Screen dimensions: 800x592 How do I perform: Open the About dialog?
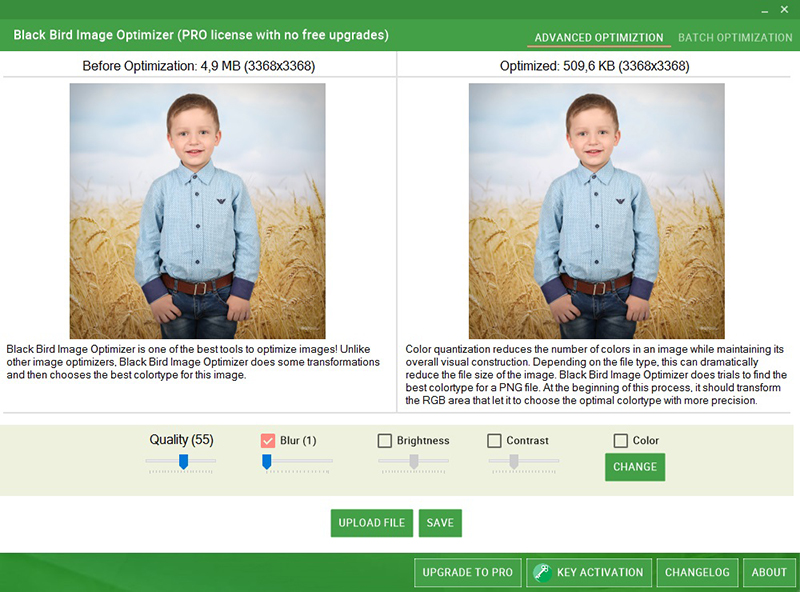[x=769, y=573]
